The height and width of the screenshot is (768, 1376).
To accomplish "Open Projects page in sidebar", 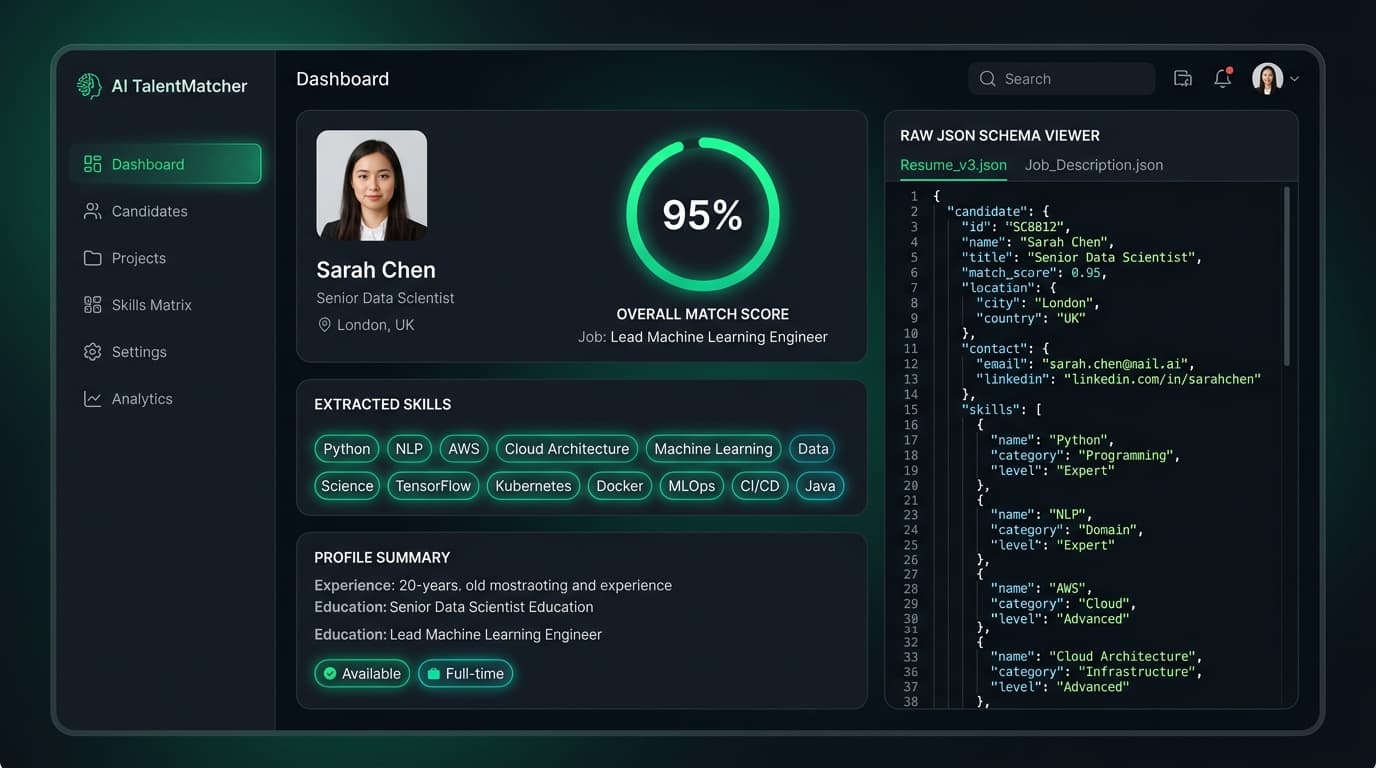I will click(x=166, y=258).
